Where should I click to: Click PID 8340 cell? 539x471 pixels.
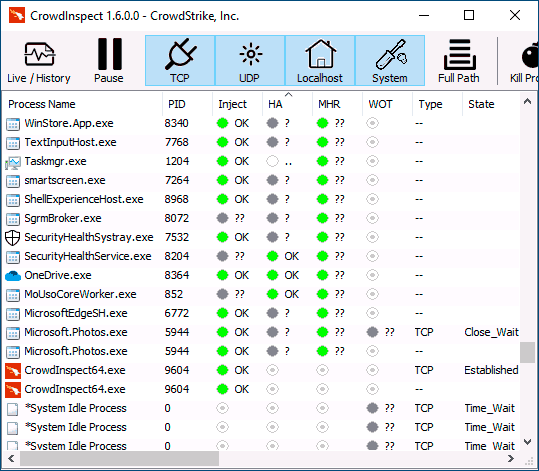(x=176, y=123)
